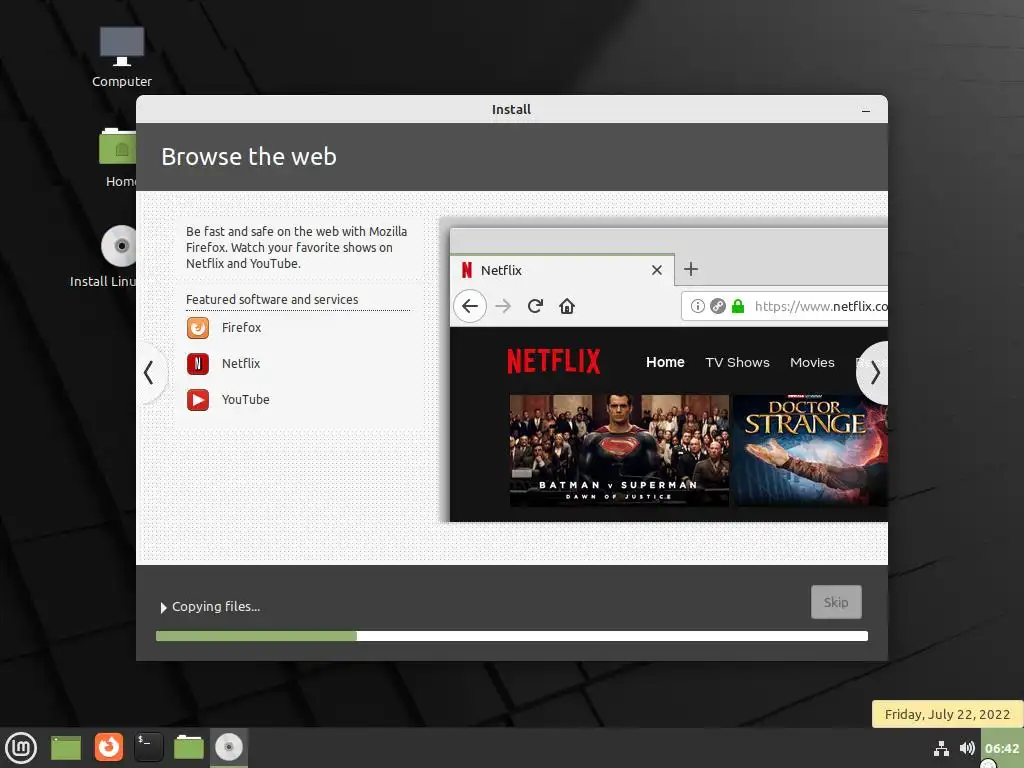Open the file manager from the panel
Screen dimensions: 1024x768
[x=189, y=747]
